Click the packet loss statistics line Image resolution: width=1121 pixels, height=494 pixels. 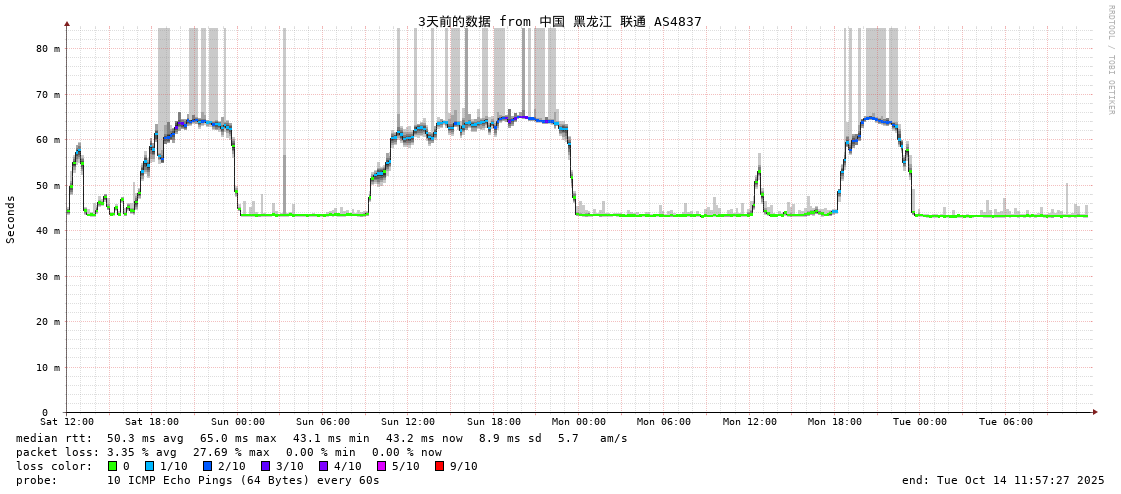(x=229, y=452)
